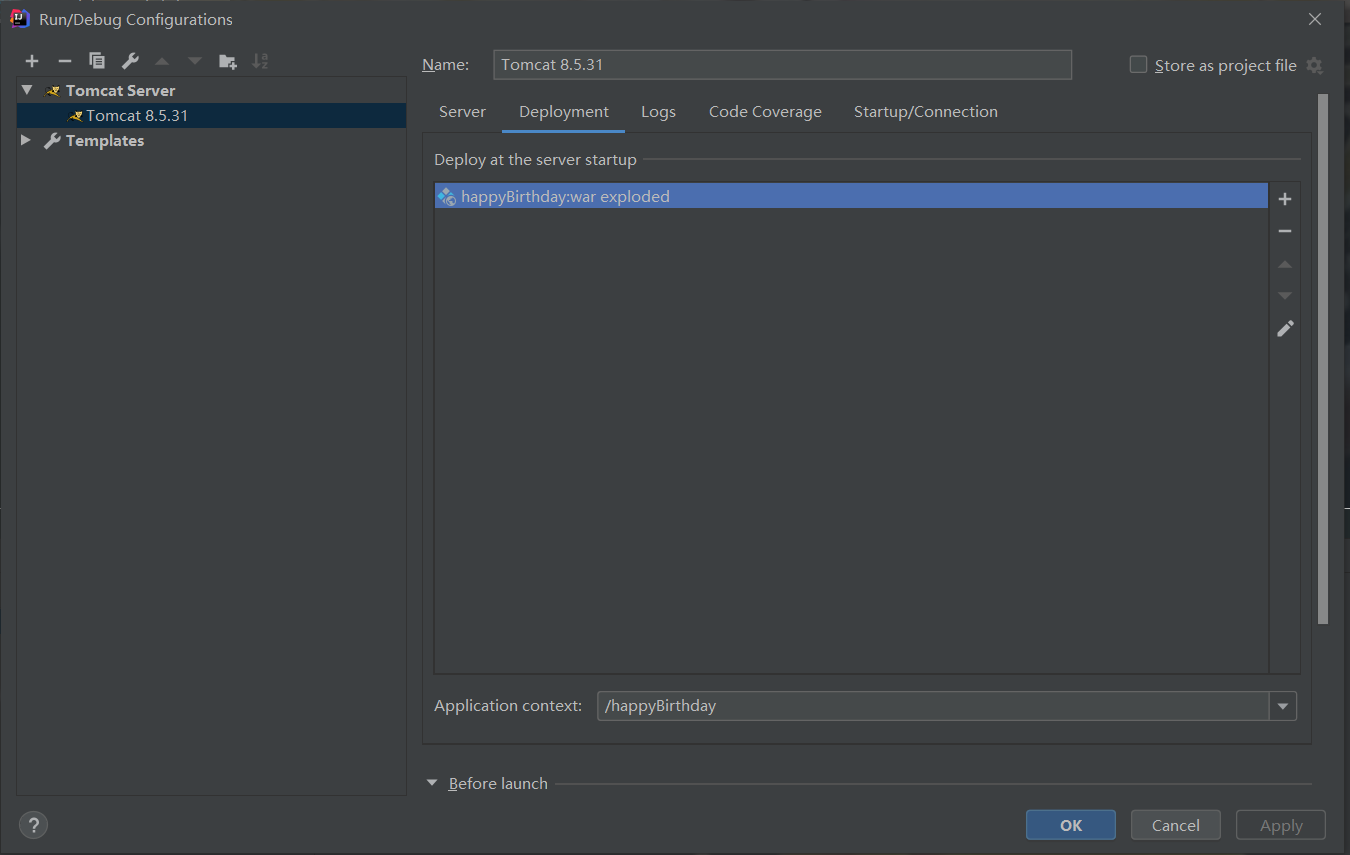Open the help question mark button
This screenshot has width=1350, height=855.
[x=33, y=825]
